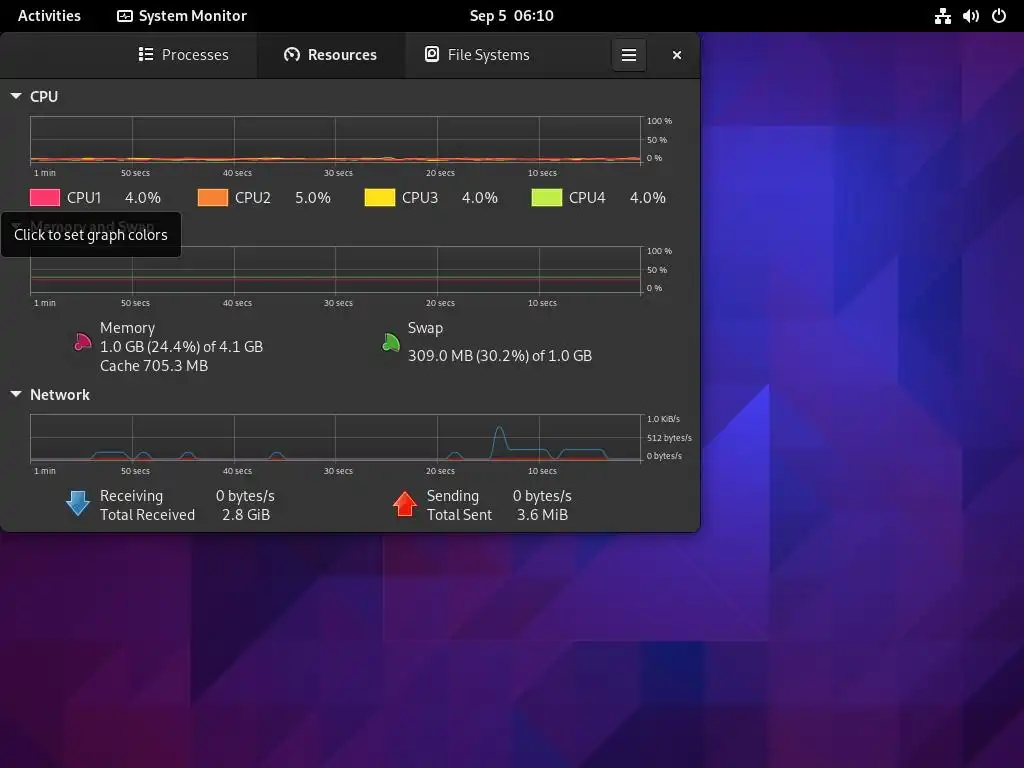Click the Swap pie chart color icon
The height and width of the screenshot is (768, 1024).
(391, 342)
